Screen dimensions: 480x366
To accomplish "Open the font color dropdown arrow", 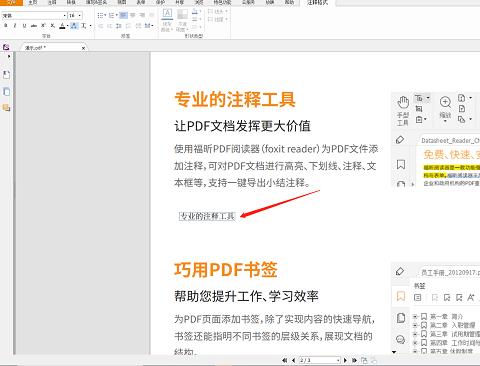I will [x=67, y=26].
